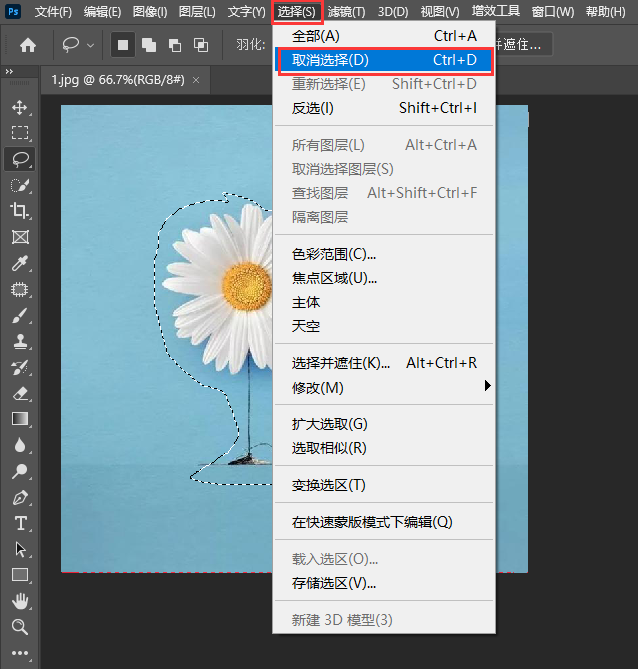
Task: Choose 反选(I) invert selection
Action: coord(384,108)
